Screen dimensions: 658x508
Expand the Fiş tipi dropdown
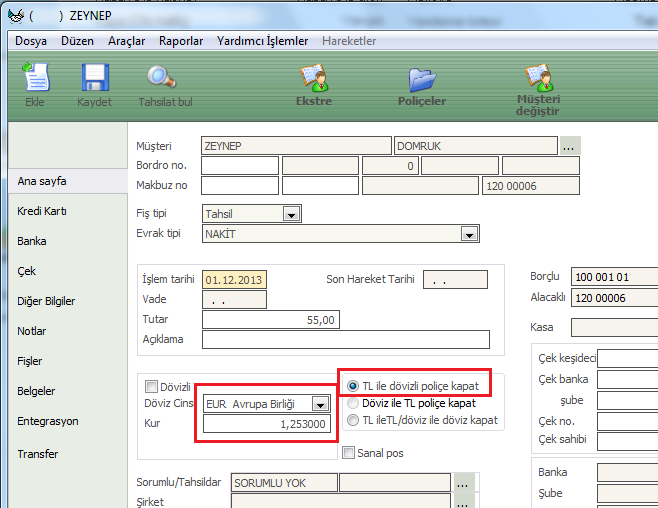coord(291,214)
